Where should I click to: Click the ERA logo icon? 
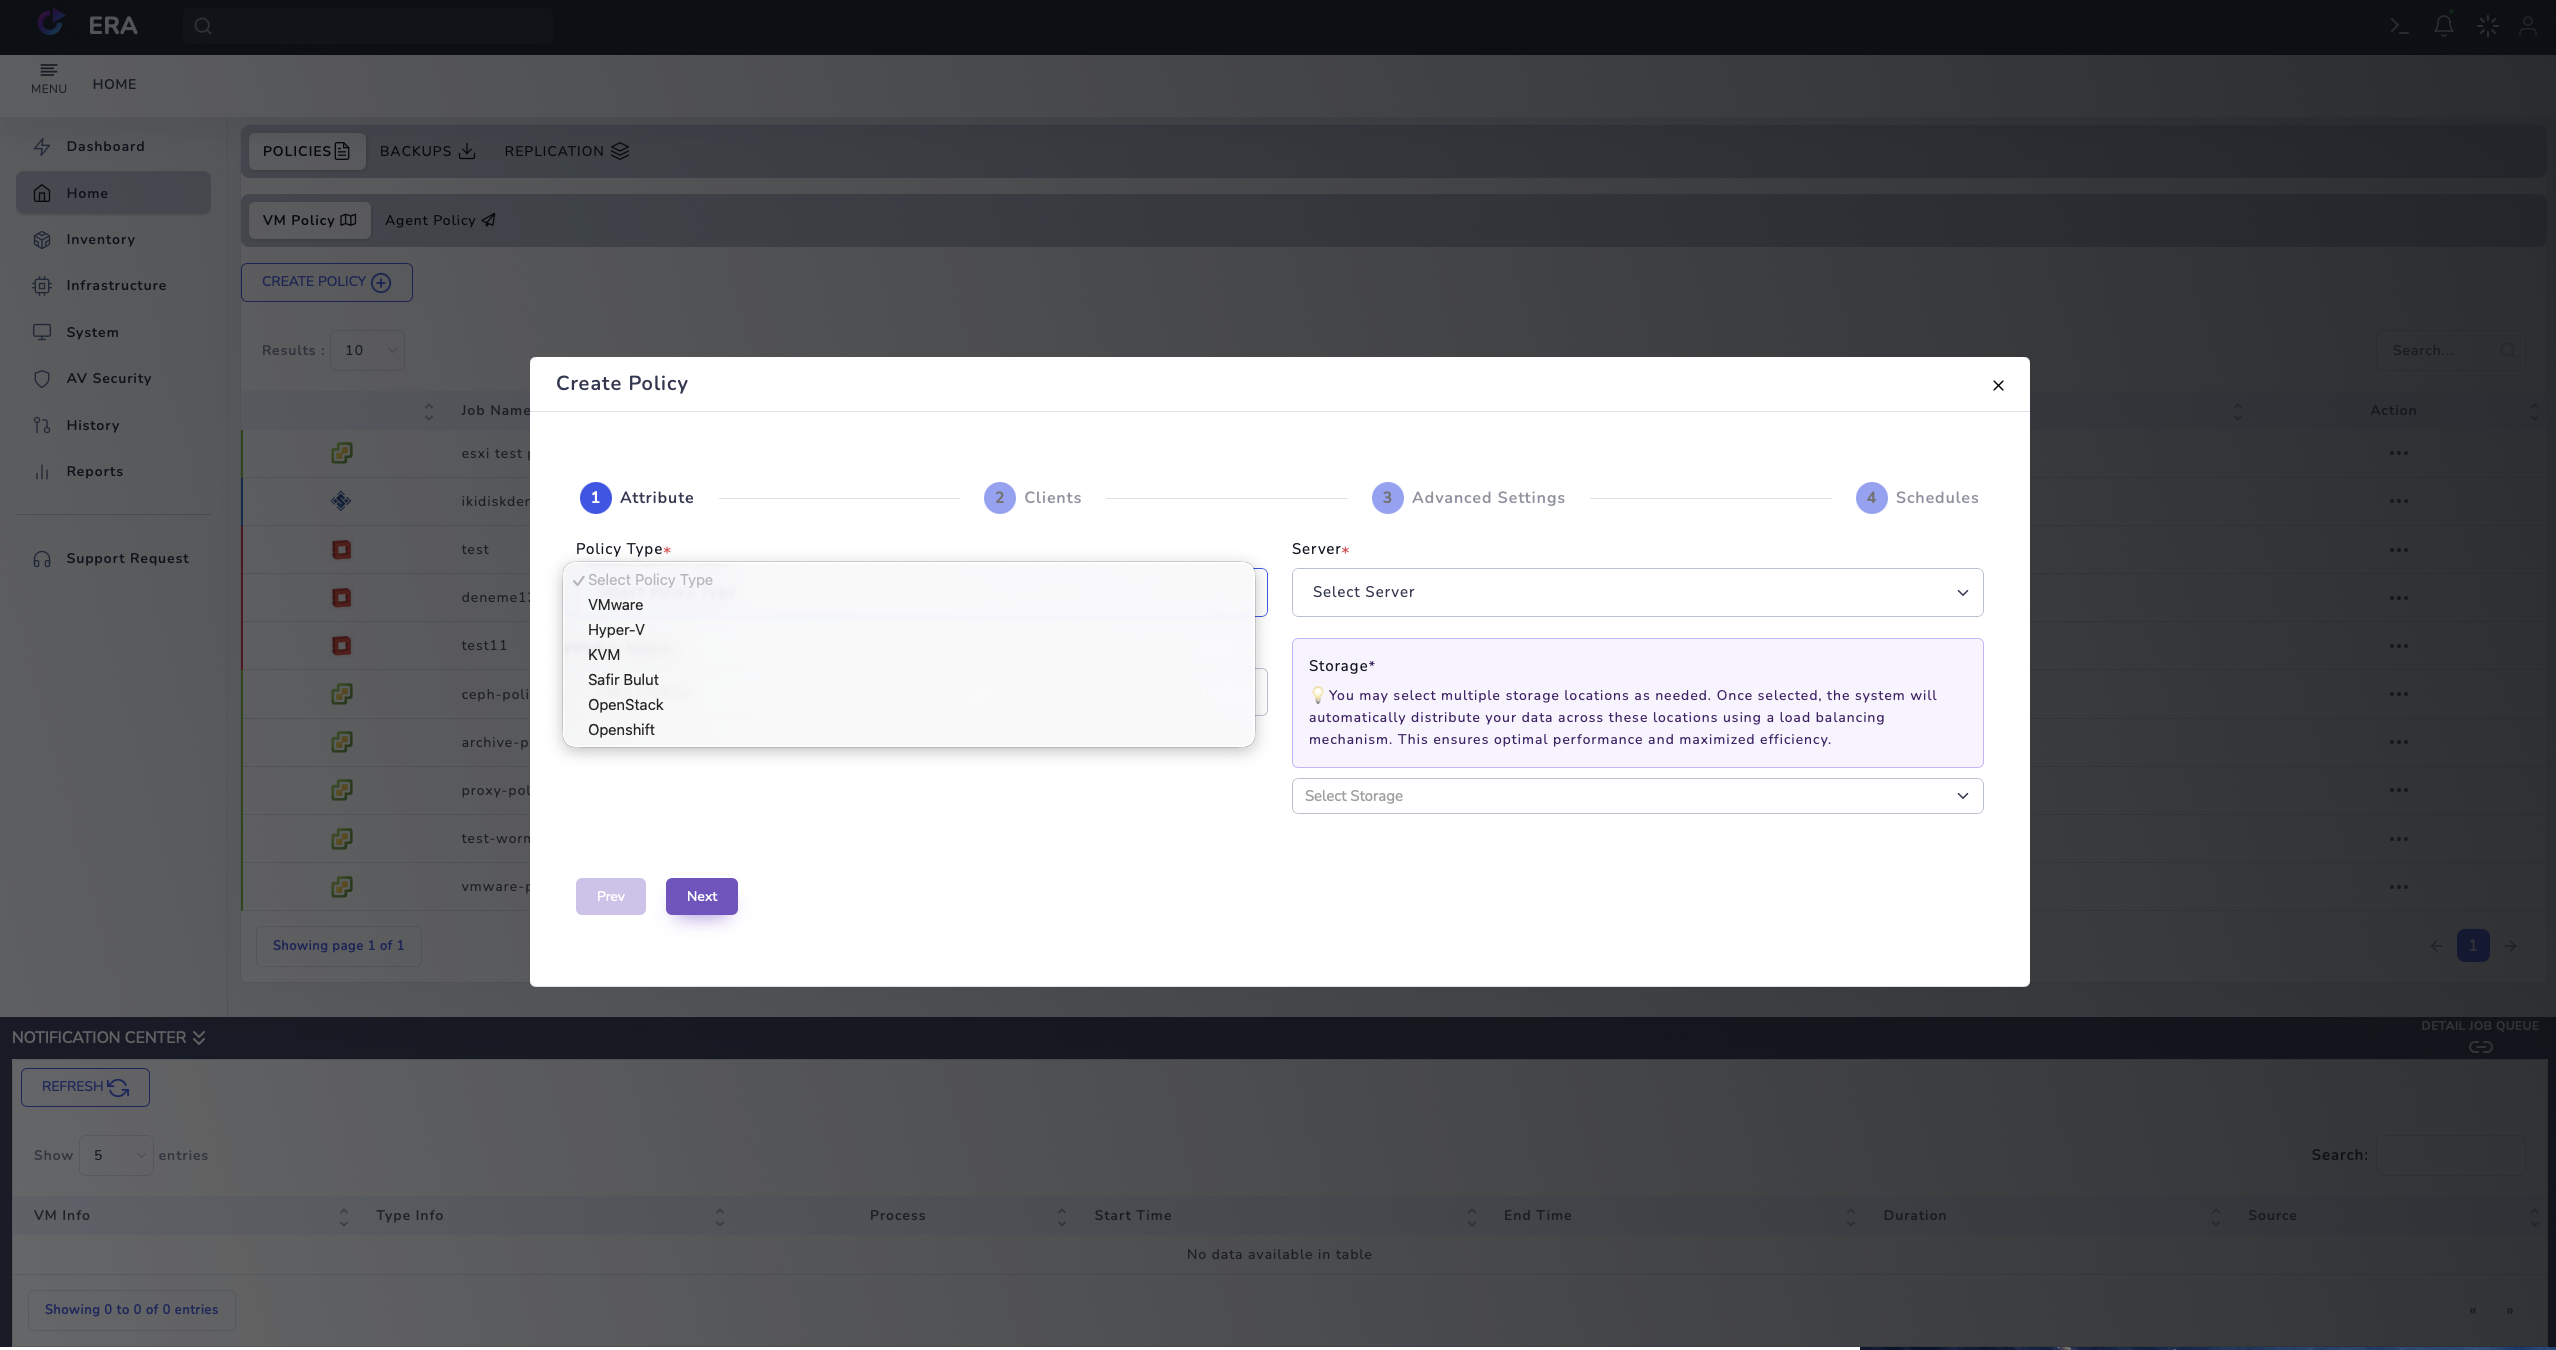pos(51,24)
